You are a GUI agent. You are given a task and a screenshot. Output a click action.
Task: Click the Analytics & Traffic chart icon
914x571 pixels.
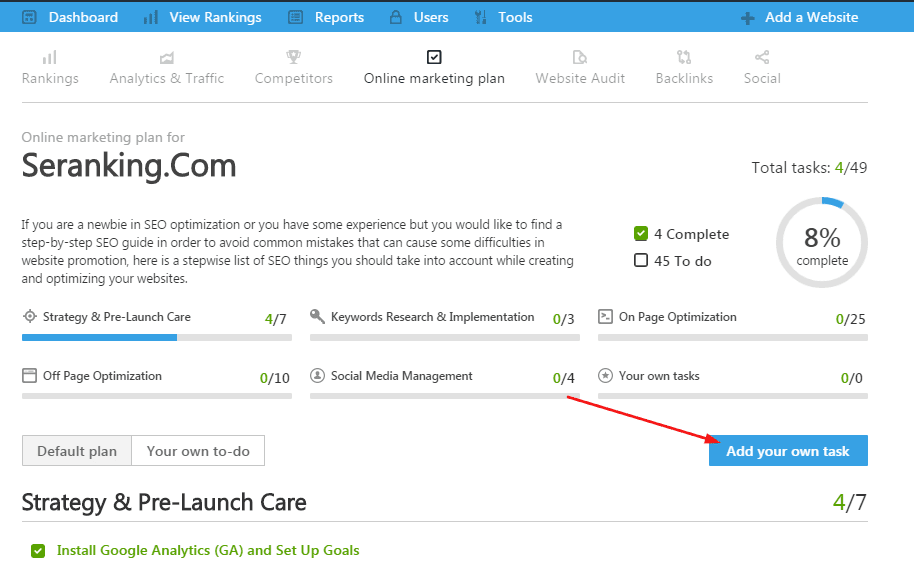click(x=167, y=58)
